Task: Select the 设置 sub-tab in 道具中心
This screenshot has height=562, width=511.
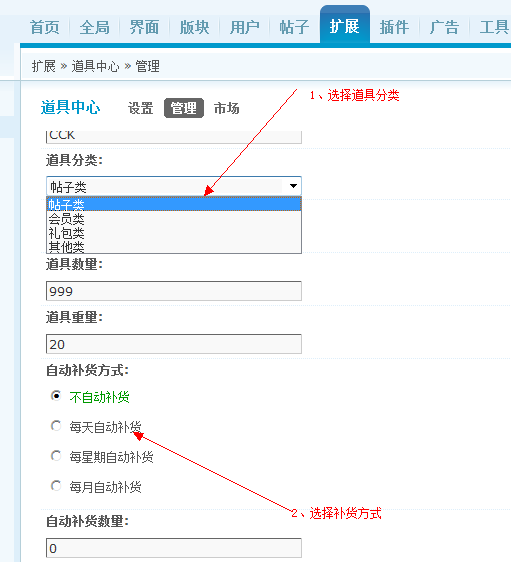Action: coord(140,108)
